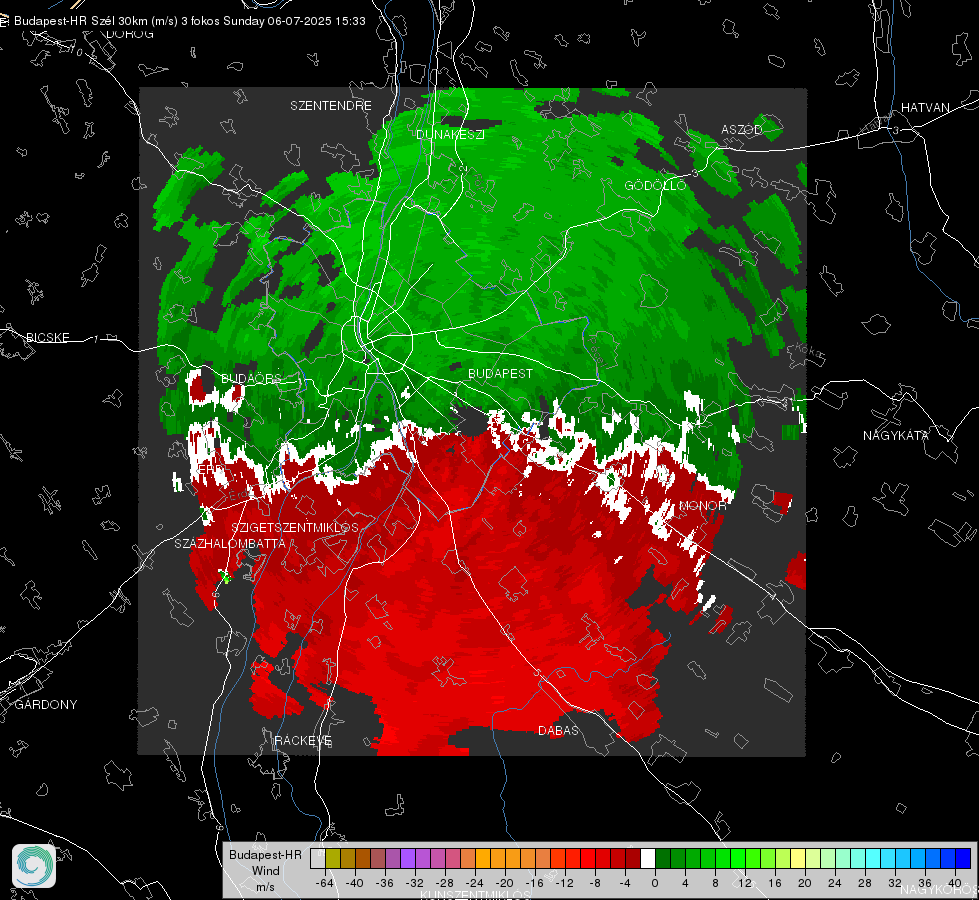The height and width of the screenshot is (900, 979).
Task: Select the RÁCKEVE city label
Action: (303, 741)
